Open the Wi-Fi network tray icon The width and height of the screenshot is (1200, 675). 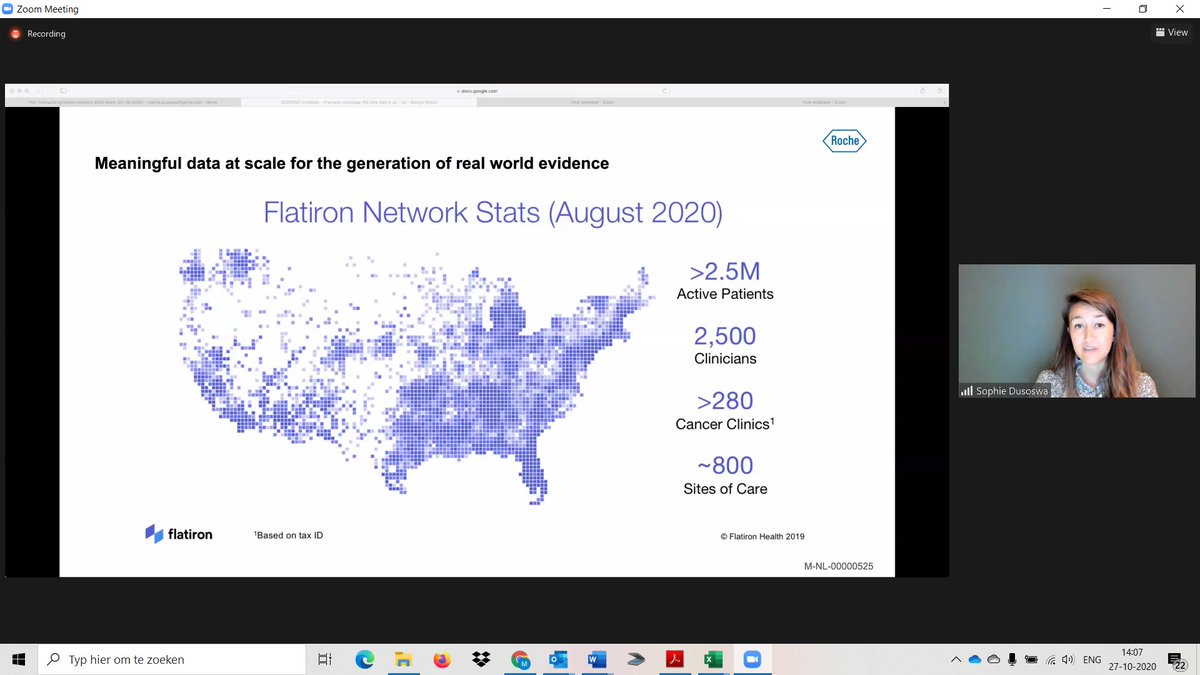1049,660
